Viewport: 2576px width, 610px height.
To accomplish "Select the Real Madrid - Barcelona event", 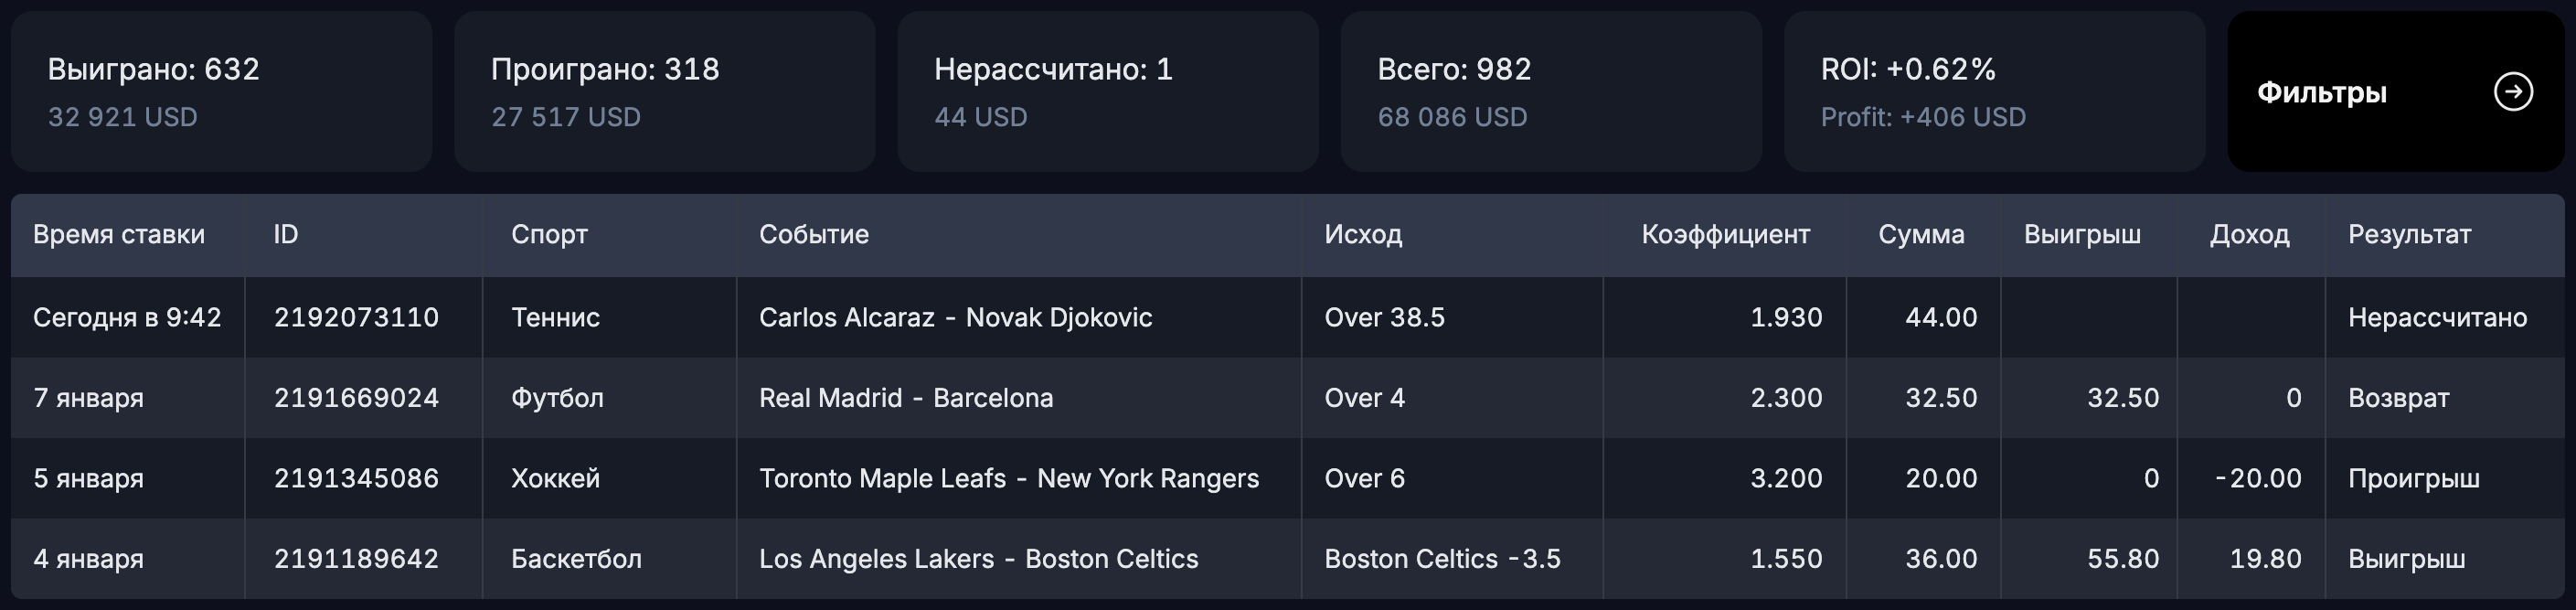I will (907, 397).
